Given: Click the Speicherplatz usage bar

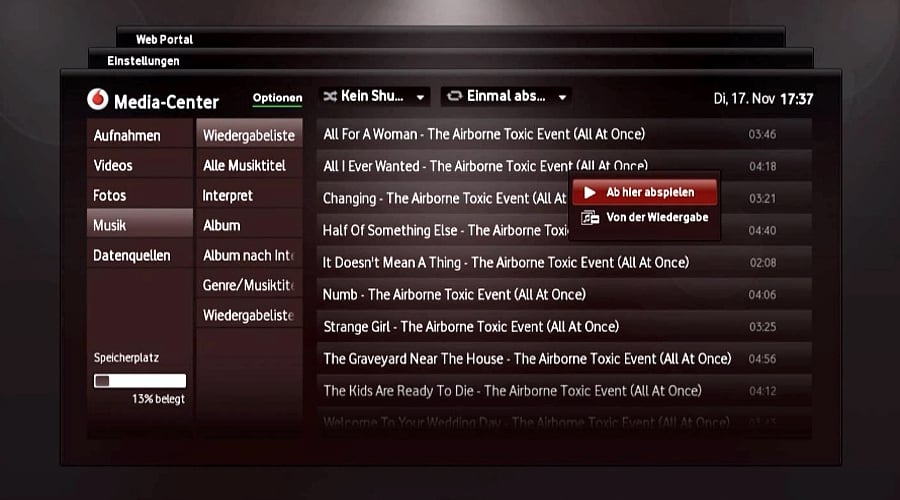Looking at the screenshot, I should pos(139,381).
